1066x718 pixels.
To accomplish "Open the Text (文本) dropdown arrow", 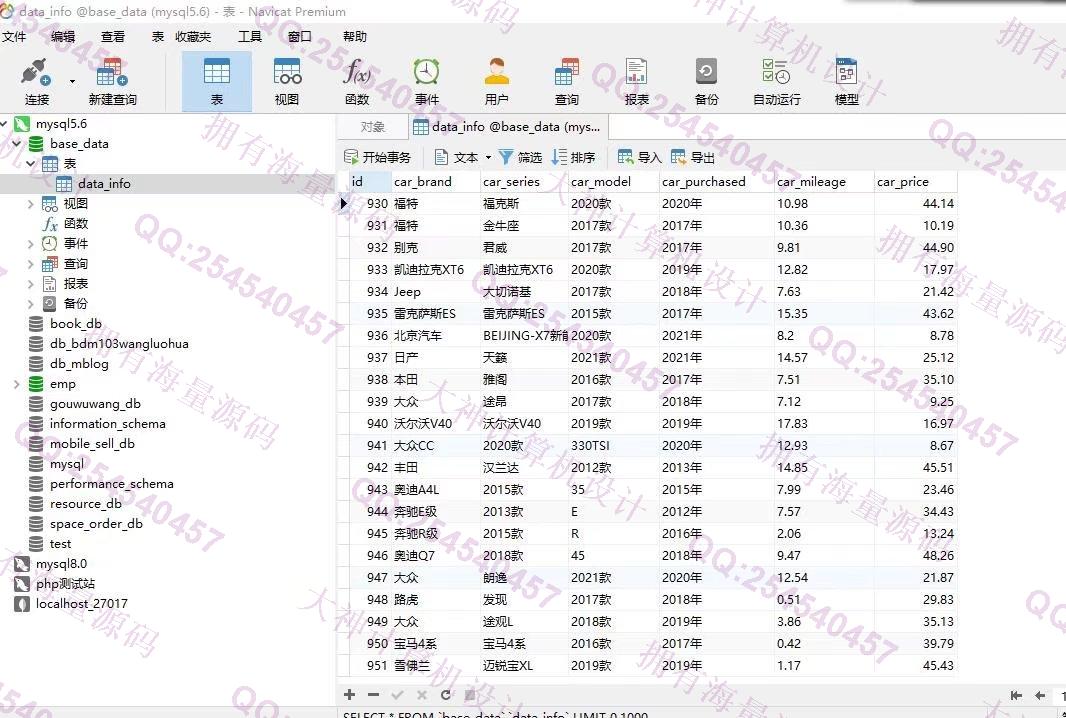I will pyautogui.click(x=488, y=158).
